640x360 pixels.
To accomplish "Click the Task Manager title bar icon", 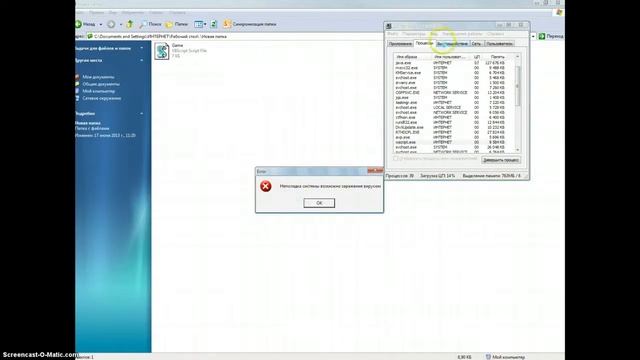I will (389, 26).
